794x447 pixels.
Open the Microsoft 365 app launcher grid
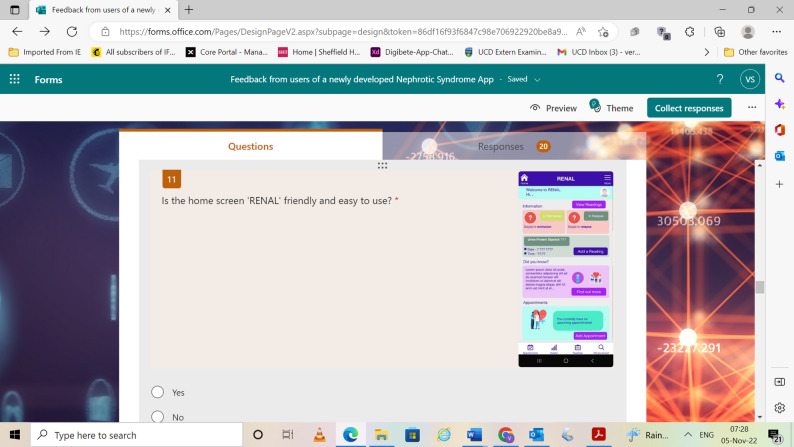click(x=15, y=79)
